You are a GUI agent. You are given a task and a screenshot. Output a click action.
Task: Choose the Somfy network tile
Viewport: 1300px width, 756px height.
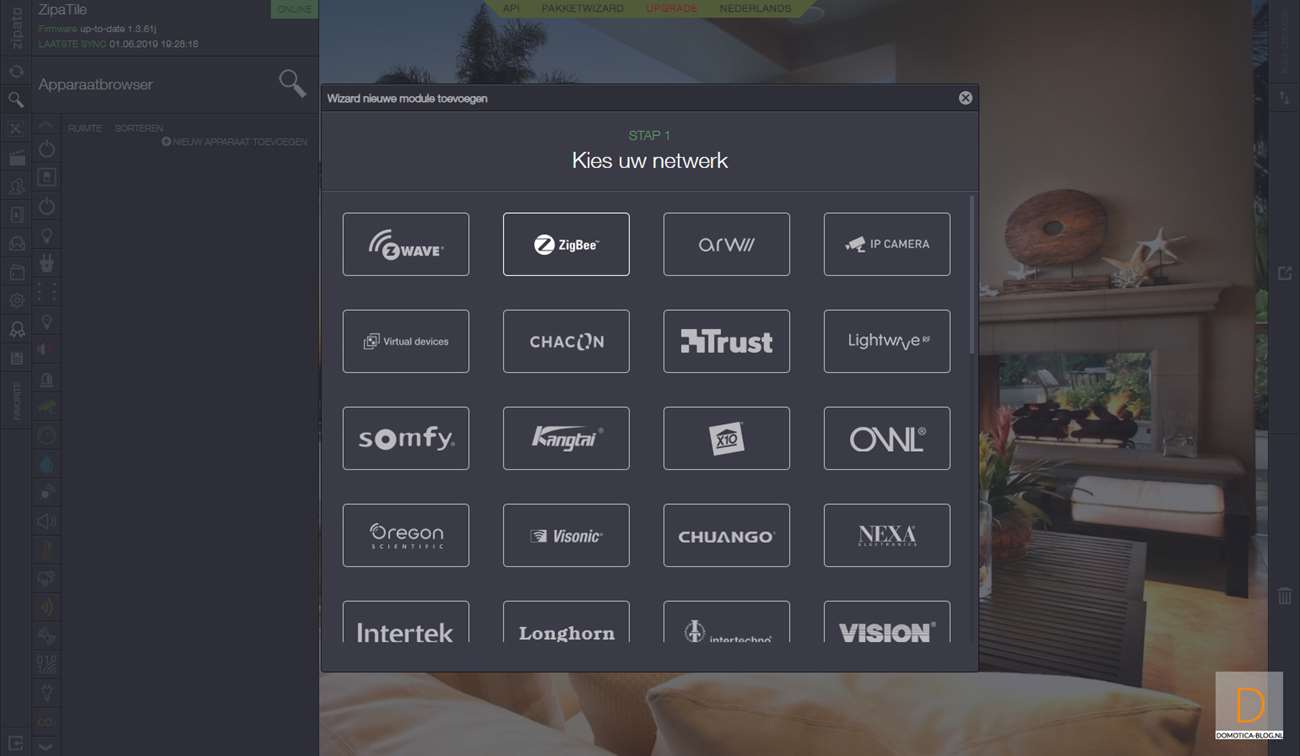click(406, 438)
